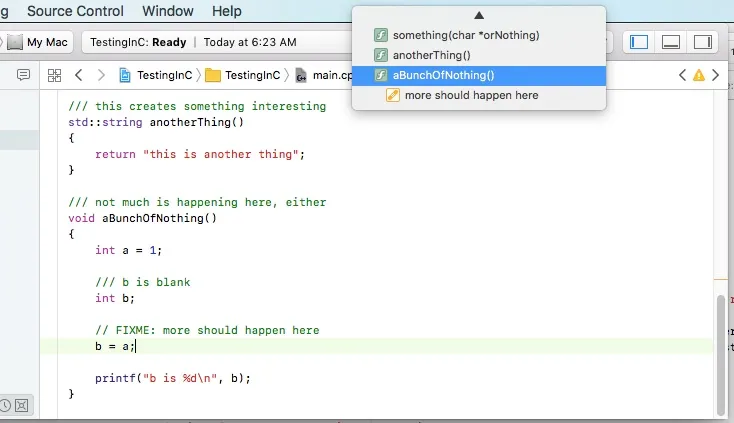Click 'not much is happening here, either' comment
The width and height of the screenshot is (734, 423).
pyautogui.click(x=197, y=203)
